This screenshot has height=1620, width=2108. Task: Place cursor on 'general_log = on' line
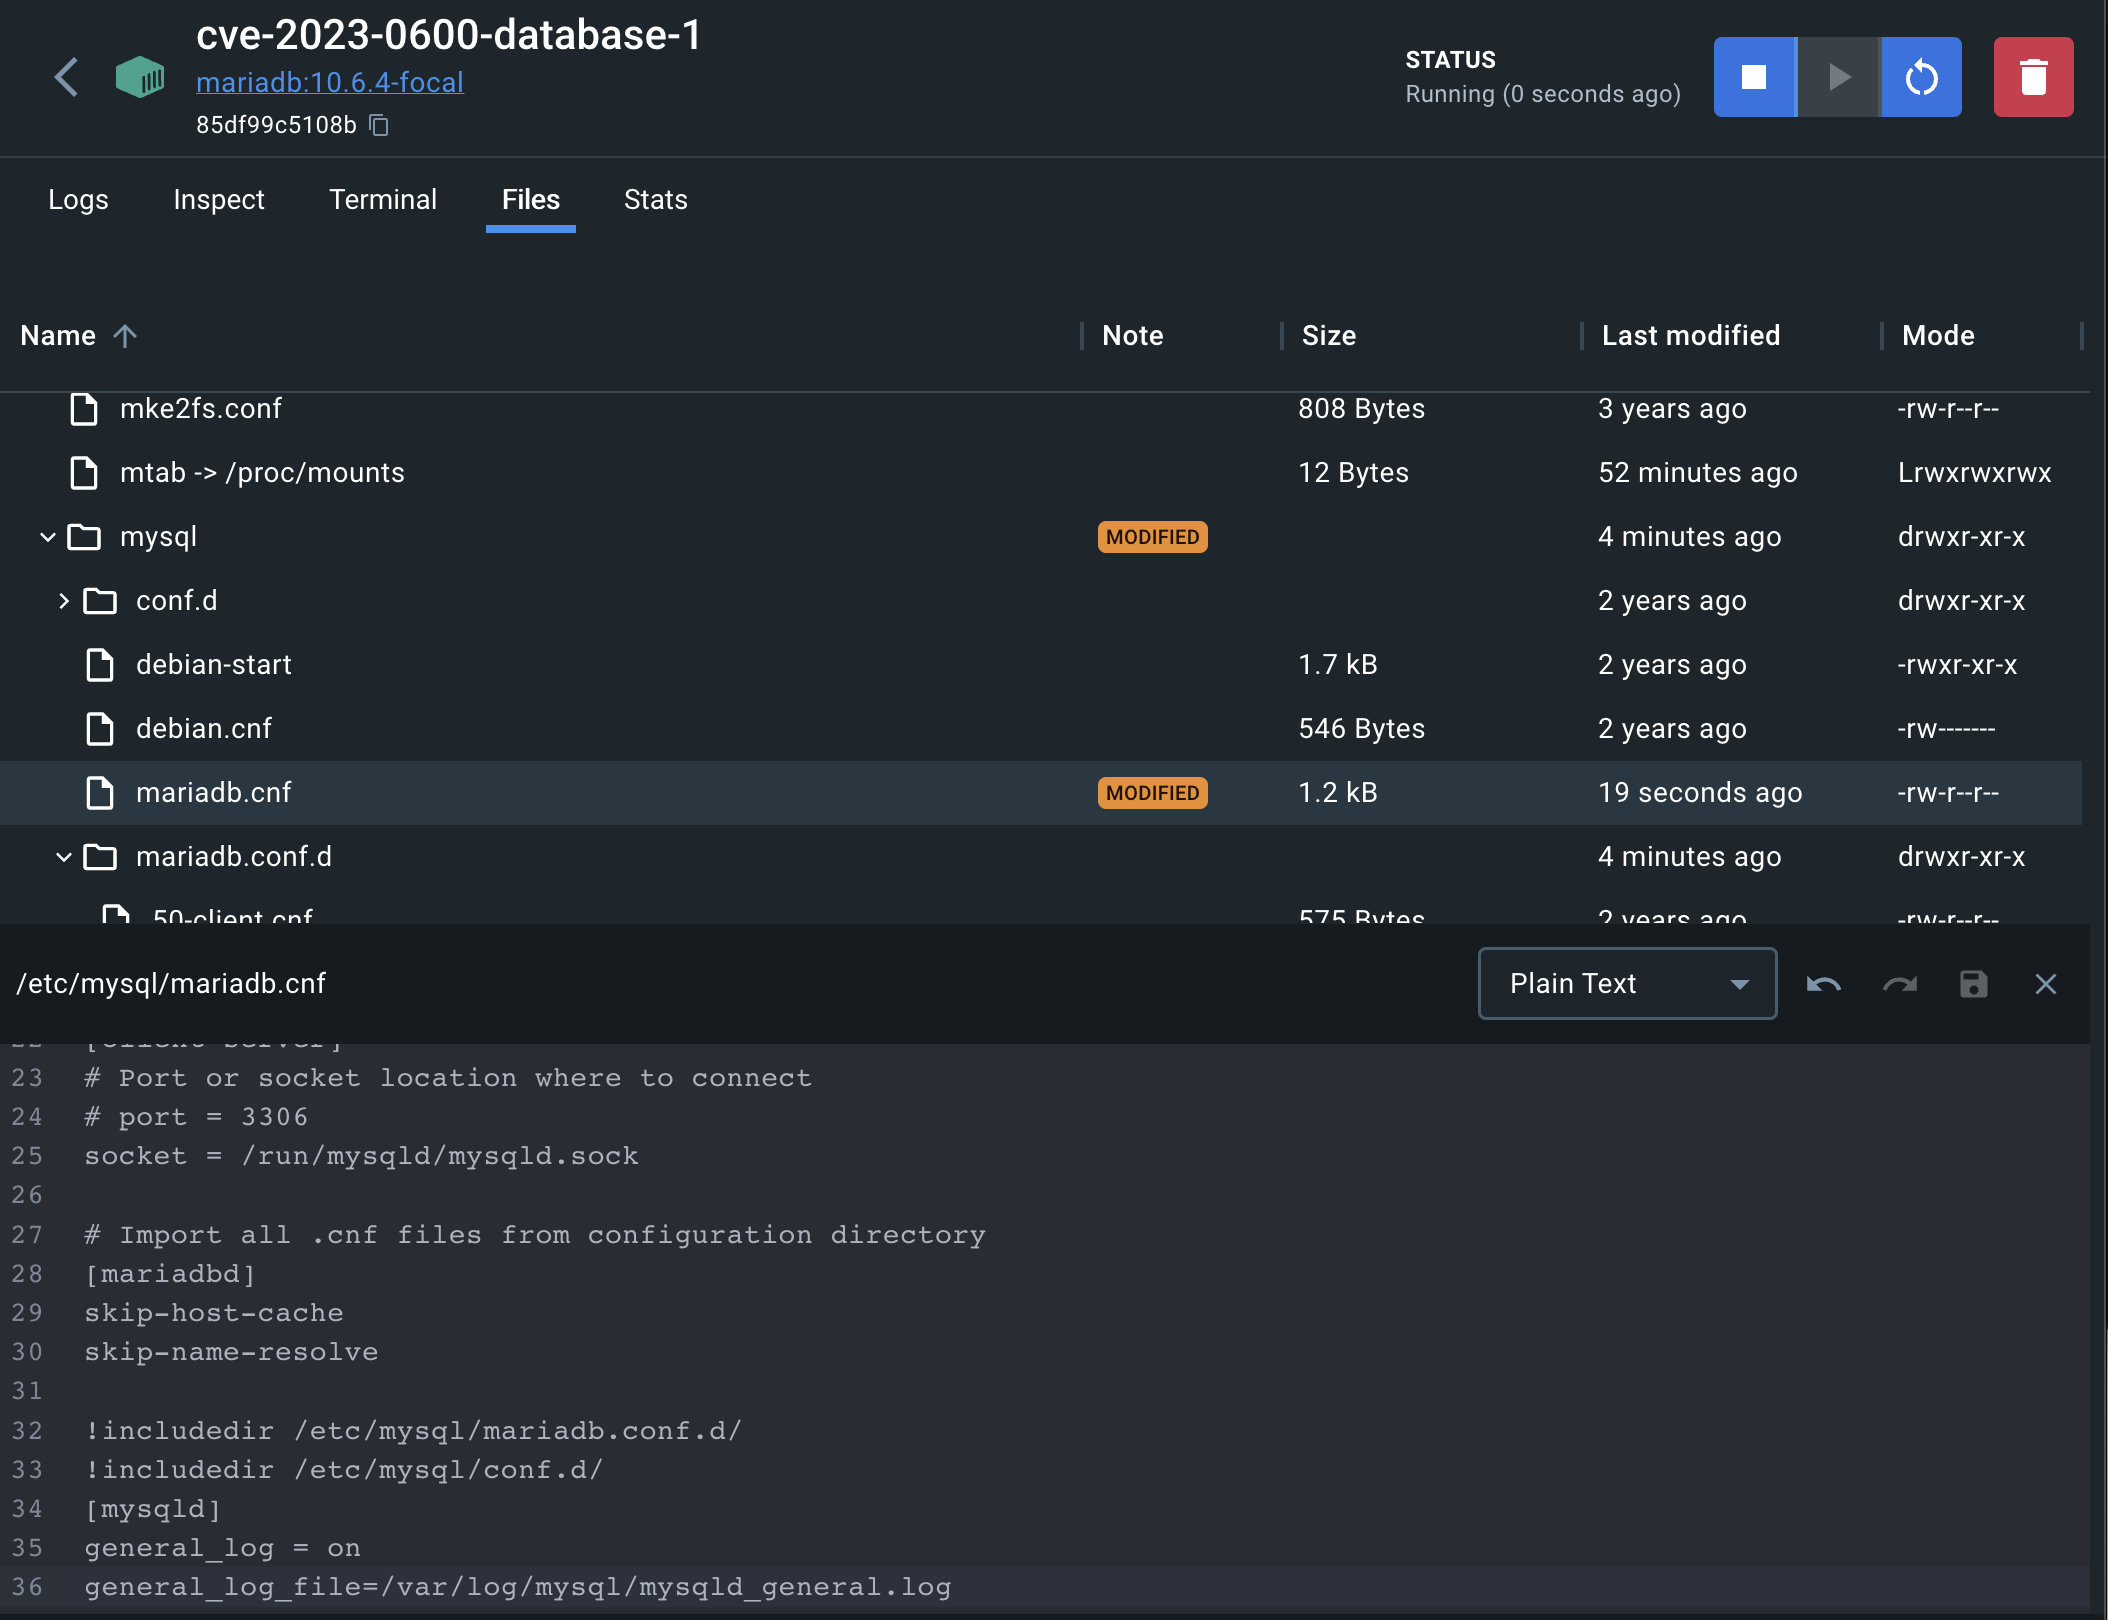tap(222, 1548)
